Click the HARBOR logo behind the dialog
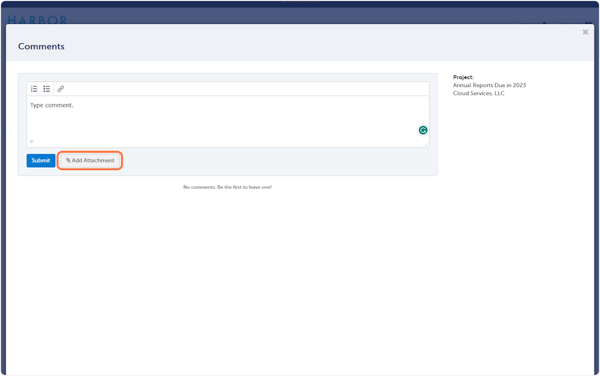The width and height of the screenshot is (600, 376). pos(37,20)
